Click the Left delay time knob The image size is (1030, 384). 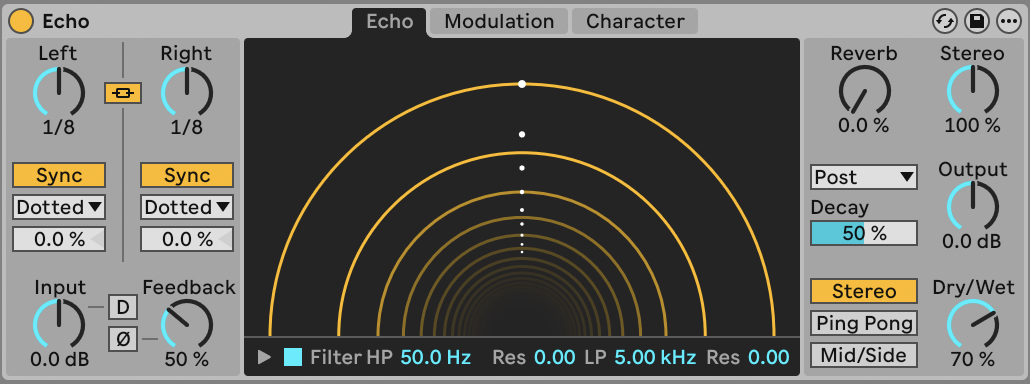click(58, 92)
